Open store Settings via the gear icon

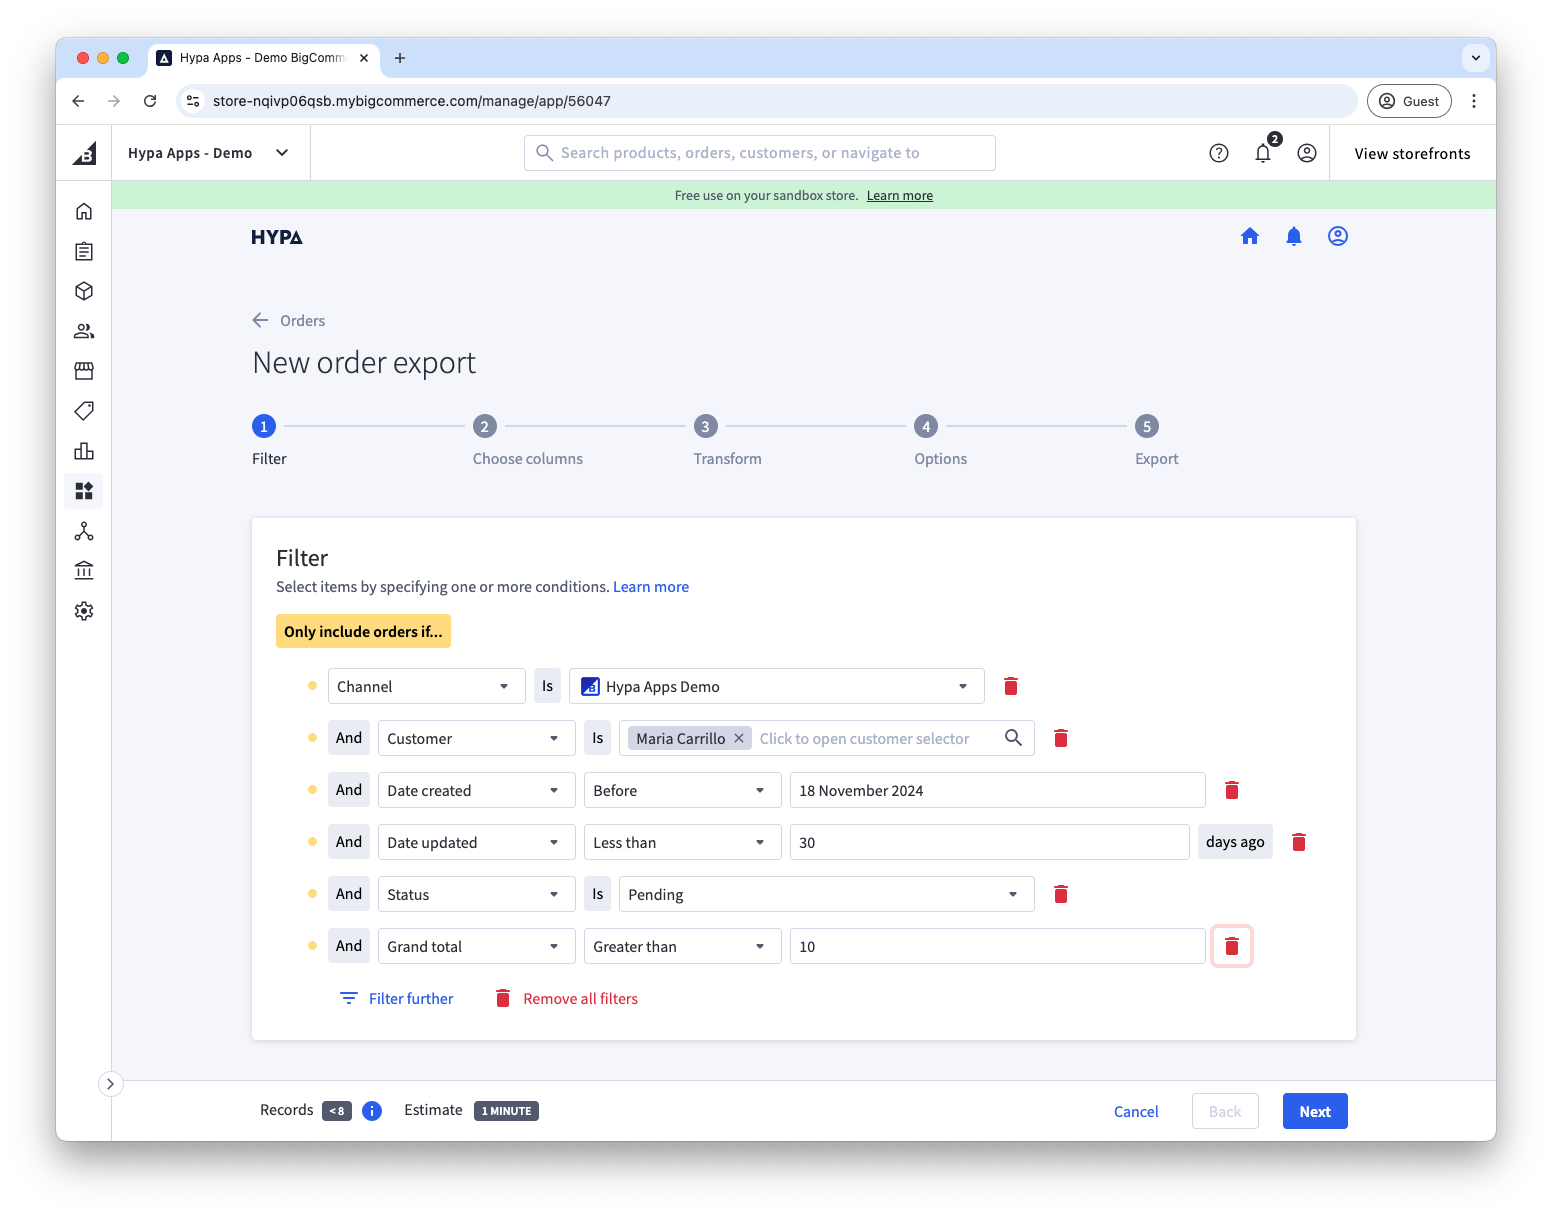[84, 611]
